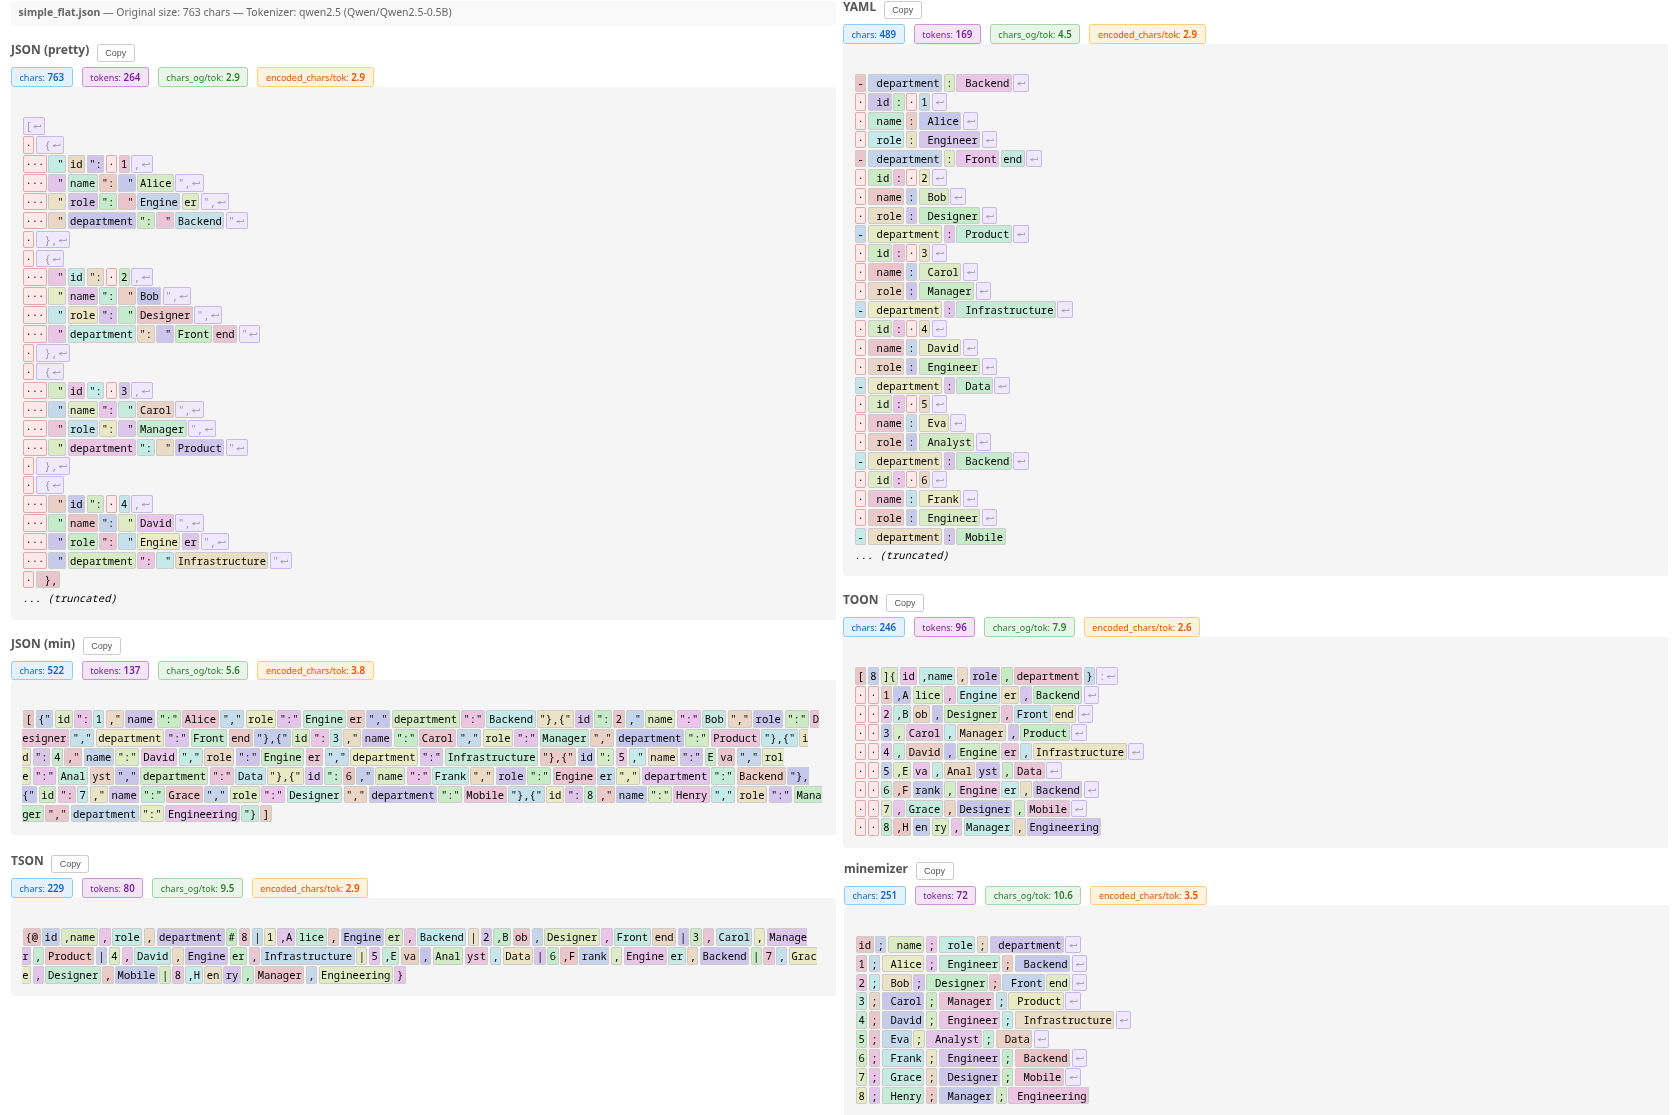Viewport: 1677px width, 1115px height.
Task: Click the 'tokens: 72' badge
Action: pos(945,895)
